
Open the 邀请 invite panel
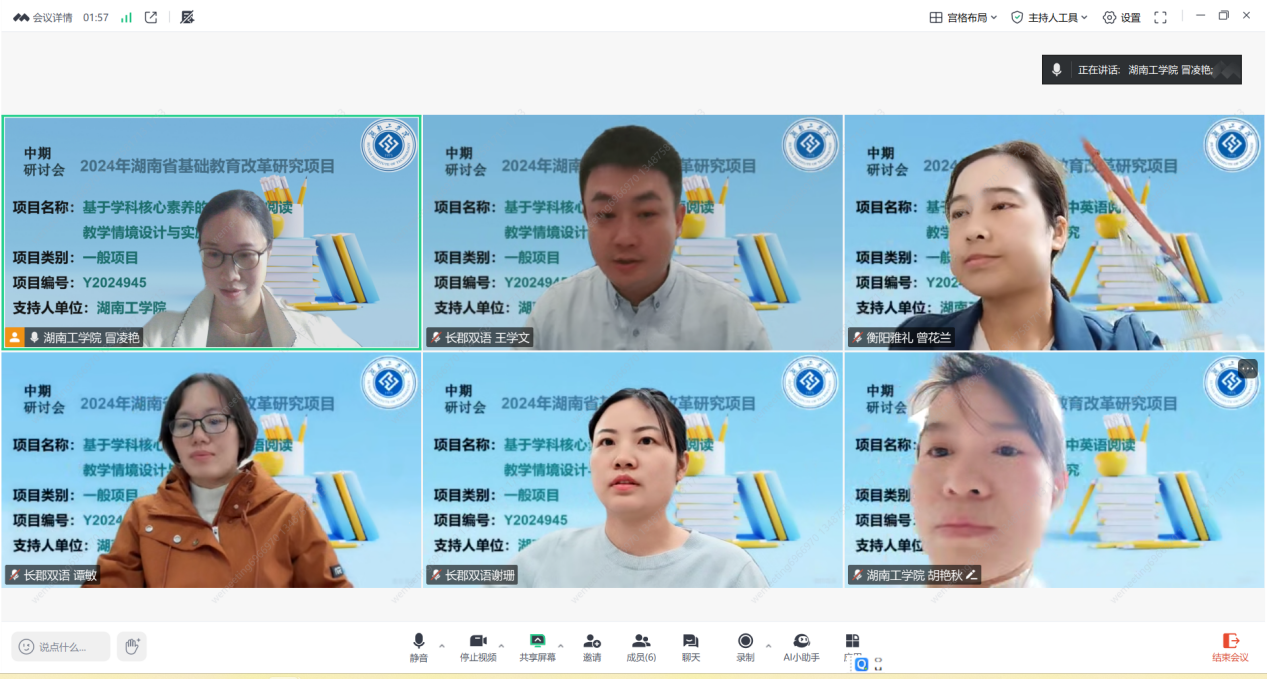592,645
